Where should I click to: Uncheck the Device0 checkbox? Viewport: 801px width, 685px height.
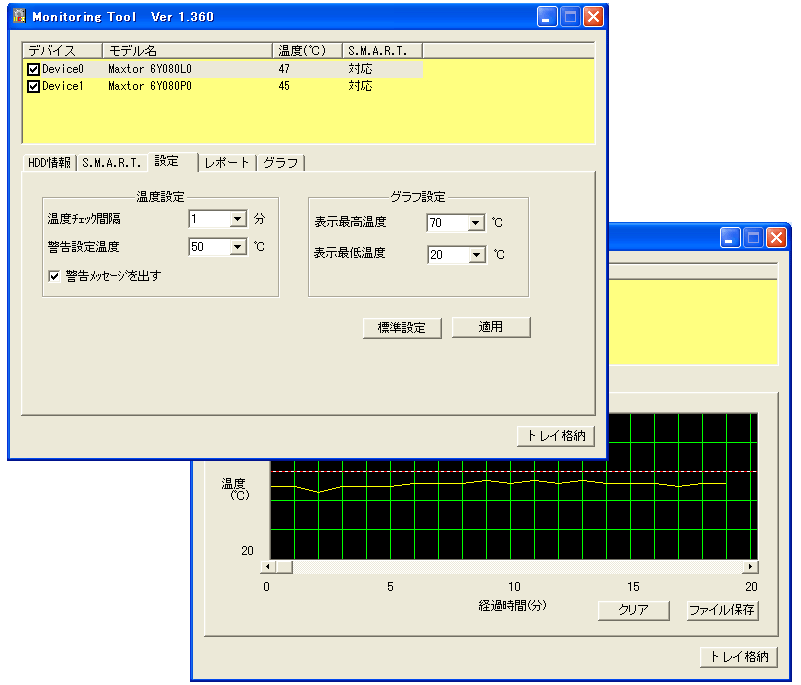pyautogui.click(x=34, y=69)
